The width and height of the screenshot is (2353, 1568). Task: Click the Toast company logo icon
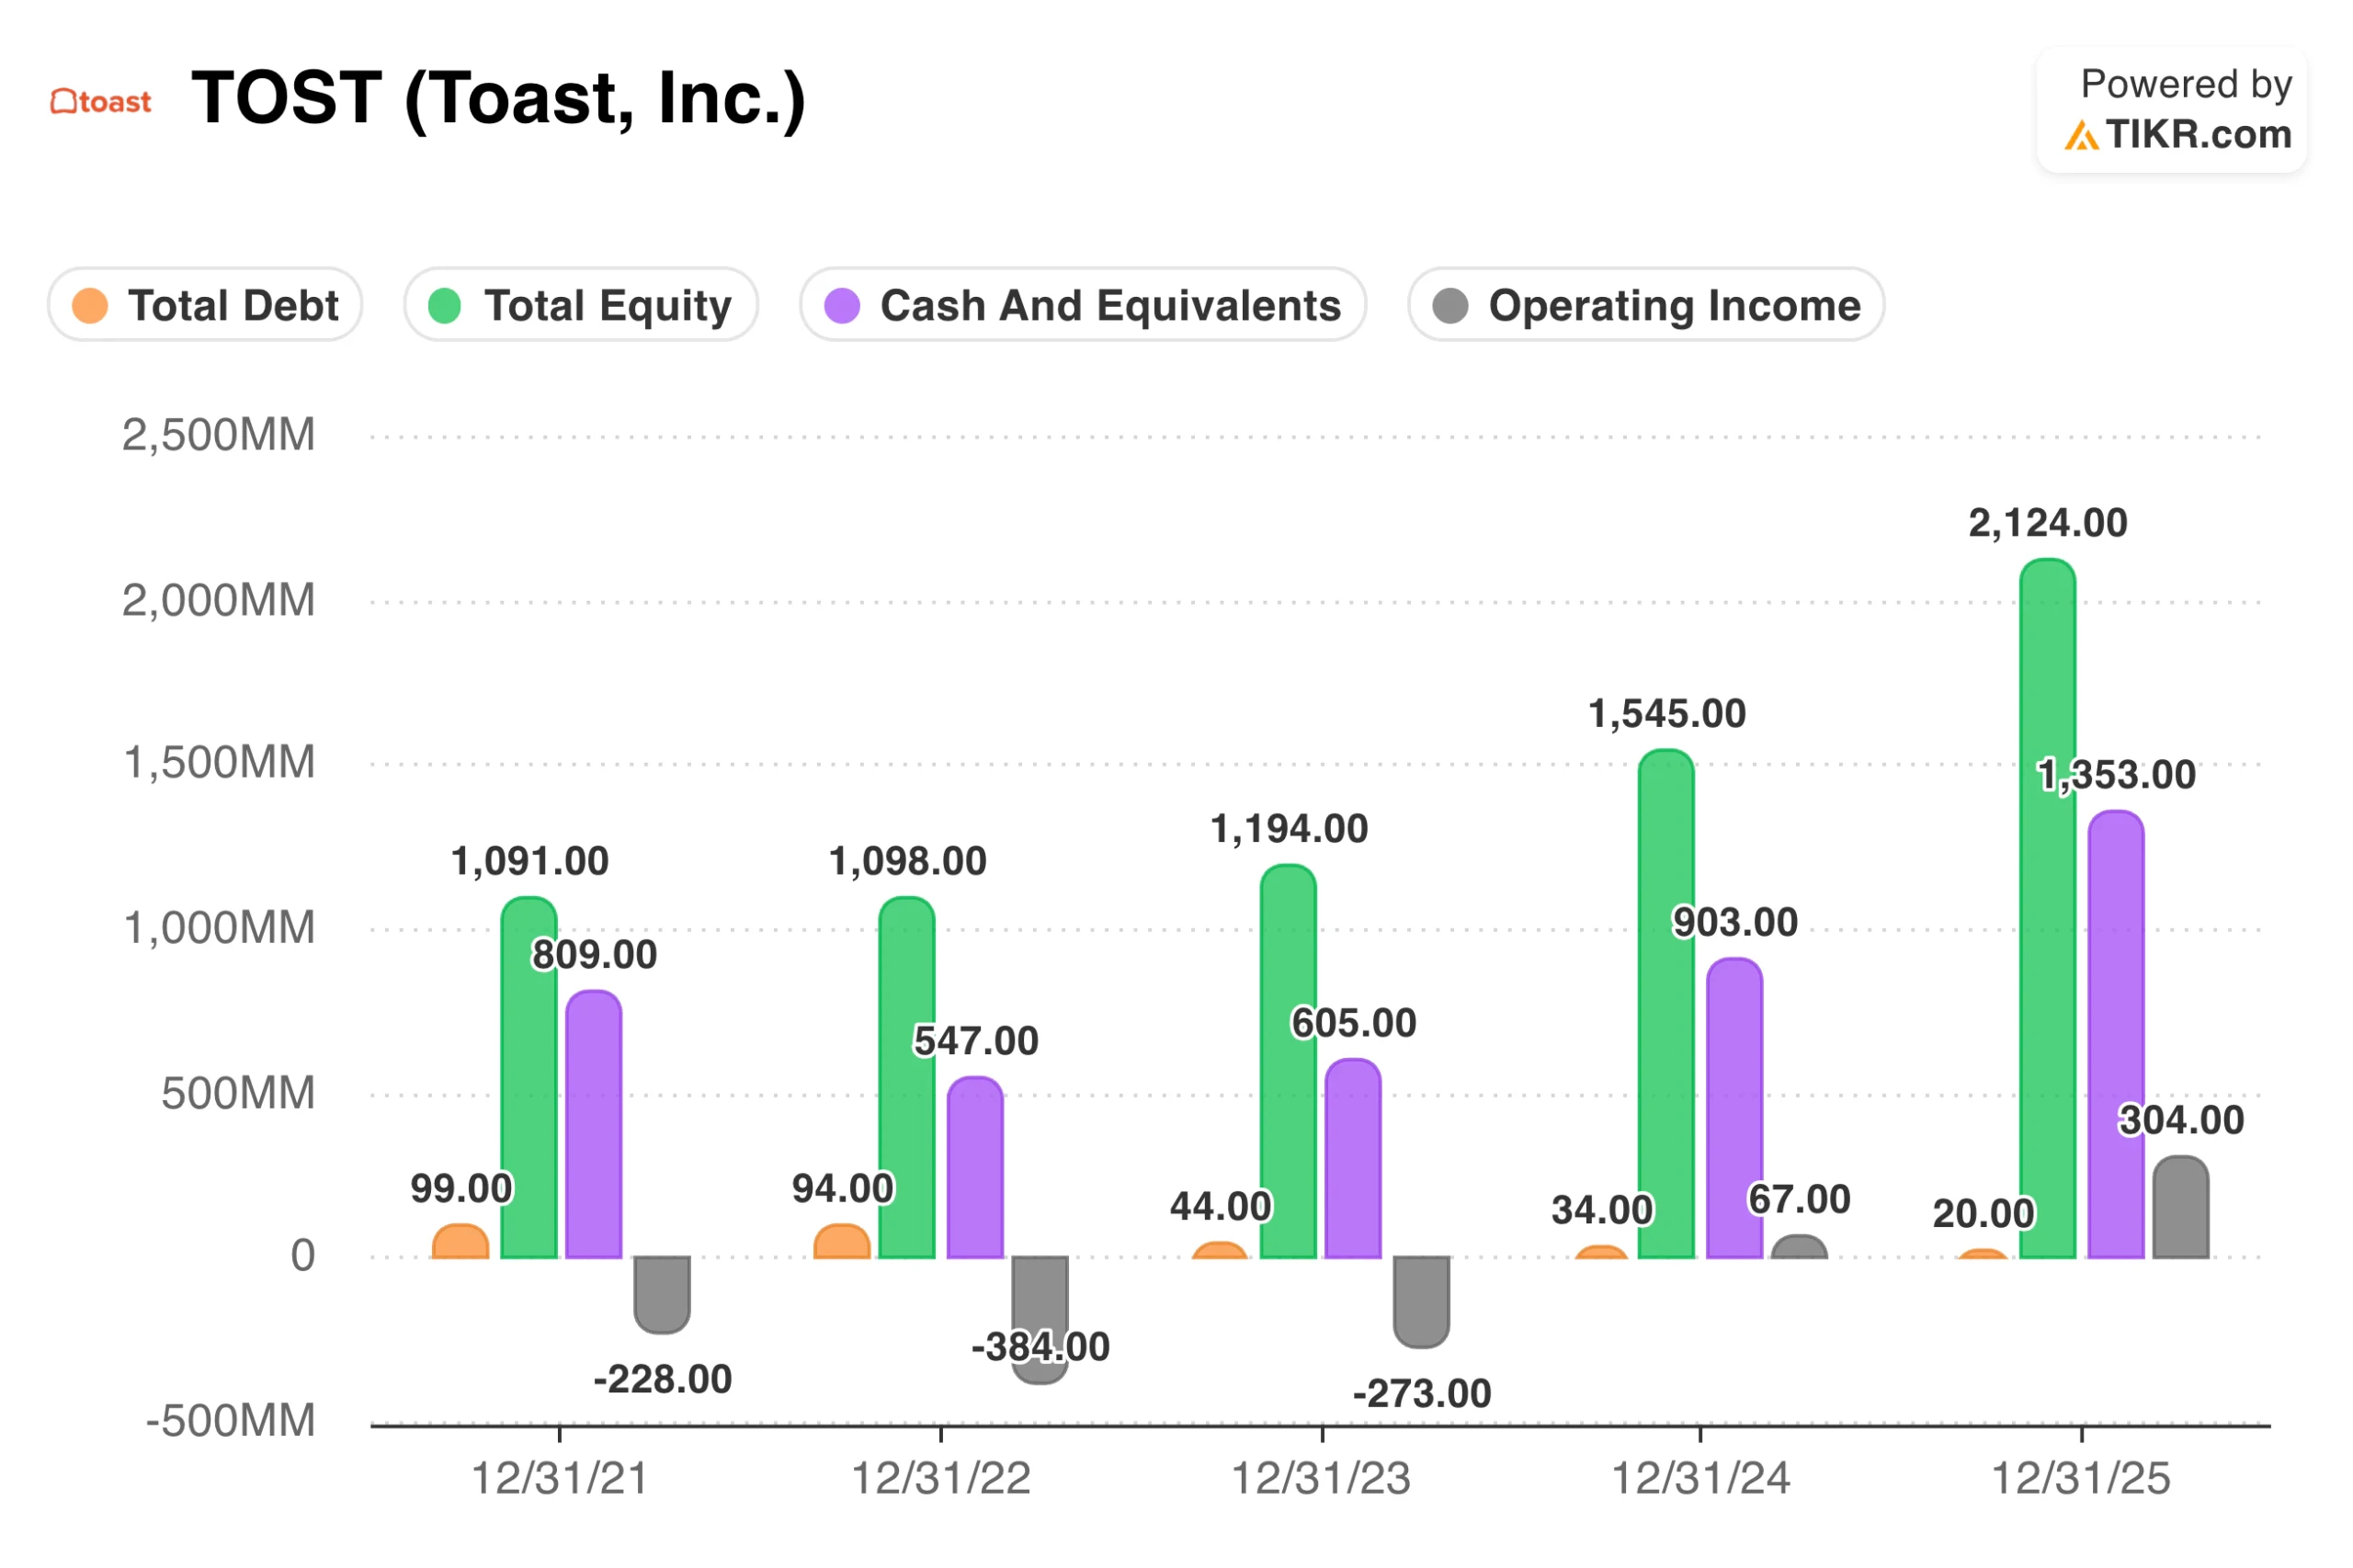[68, 99]
